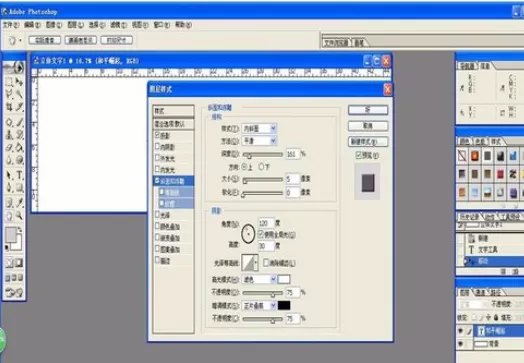Image resolution: width=524 pixels, height=363 pixels.
Task: Open the Hand tool preset picker arrow
Action: [x=20, y=40]
